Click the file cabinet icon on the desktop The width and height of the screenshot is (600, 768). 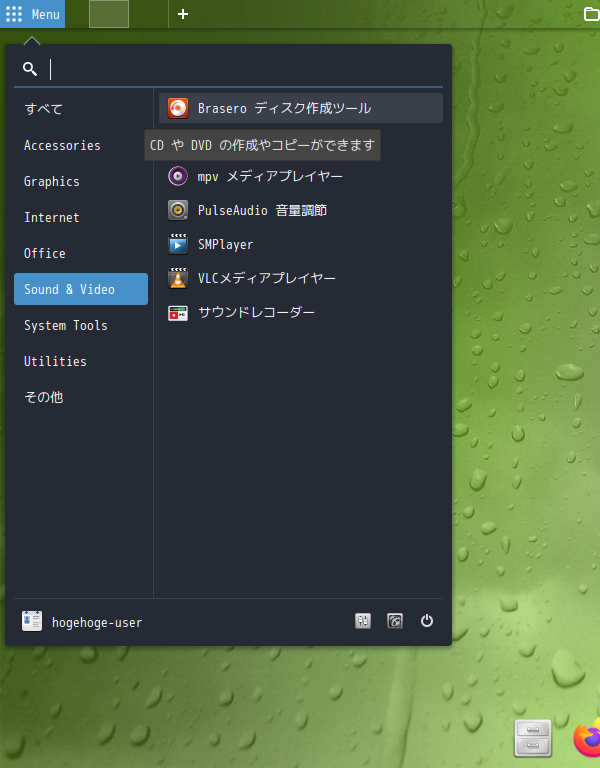tap(533, 738)
